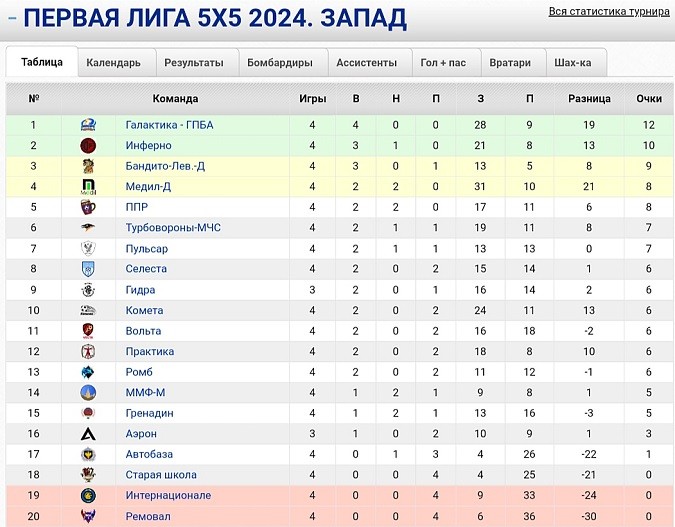Screen dimensions: 675x527
Task: Click the Бандито-Лев.-Д team logo
Action: (88, 166)
